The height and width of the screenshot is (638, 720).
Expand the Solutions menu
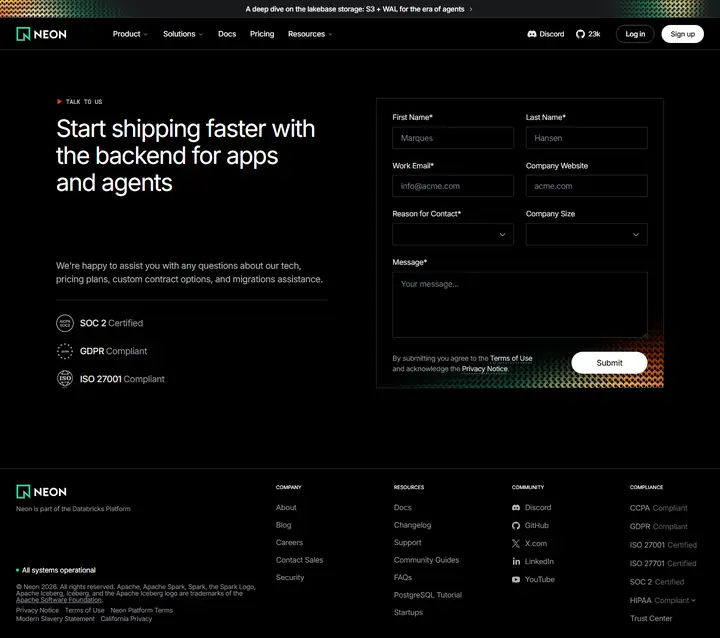tap(183, 34)
